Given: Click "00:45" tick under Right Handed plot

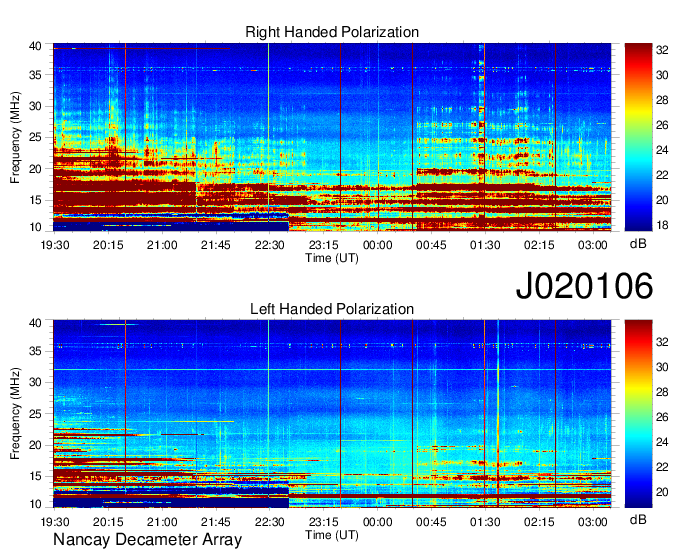Looking at the screenshot, I should click(431, 245).
